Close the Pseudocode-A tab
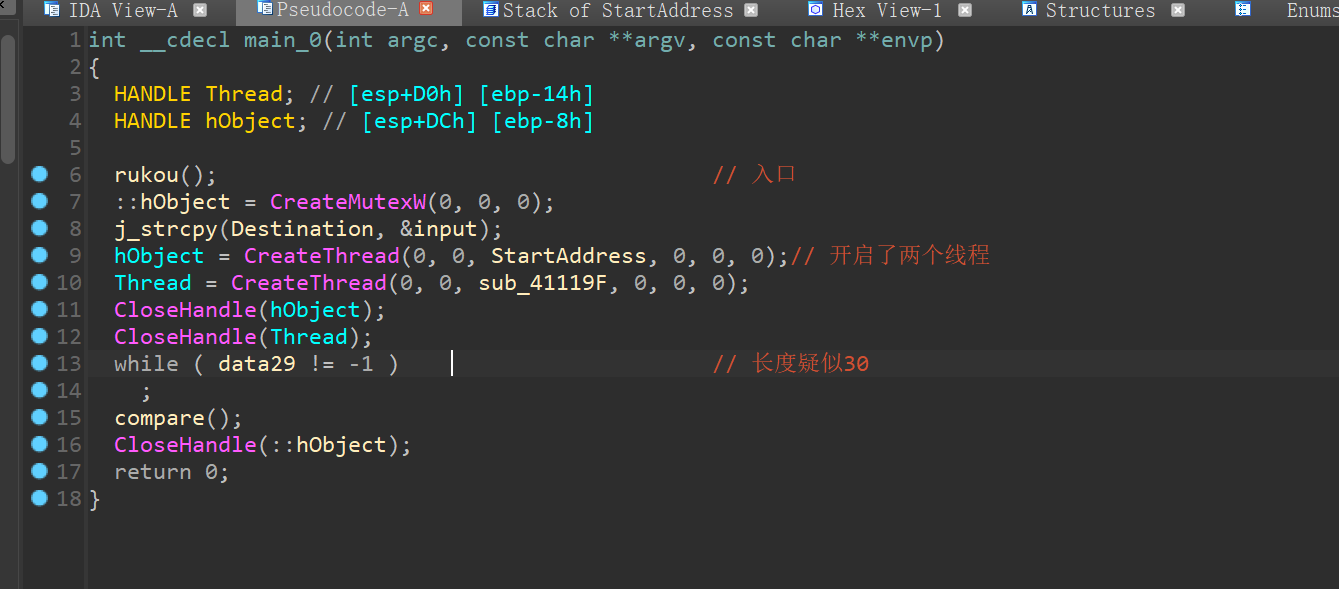This screenshot has height=589, width=1339. click(x=427, y=10)
